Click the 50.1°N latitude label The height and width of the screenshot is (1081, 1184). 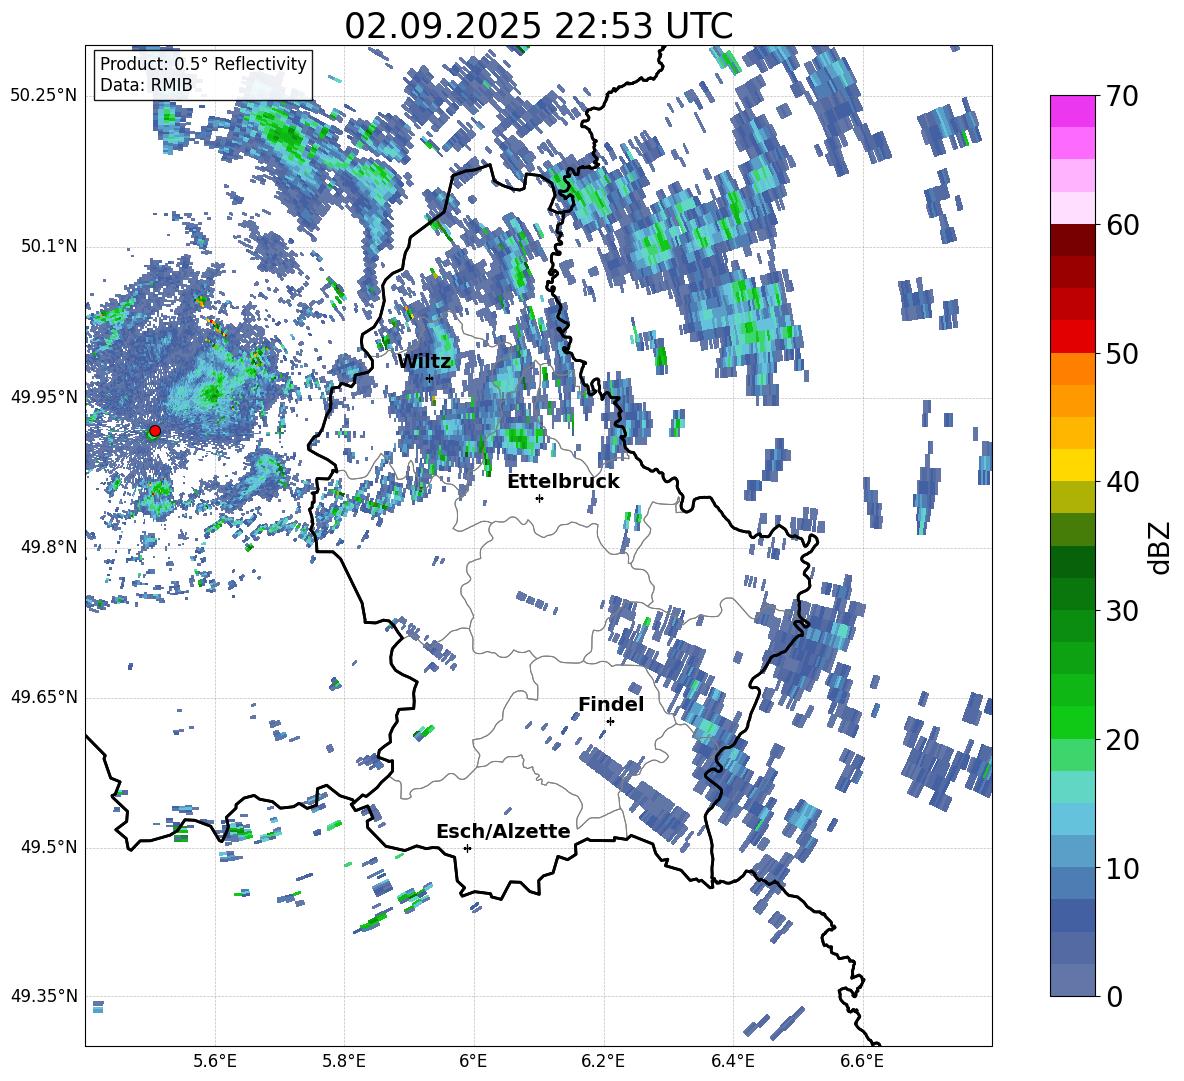point(50,246)
